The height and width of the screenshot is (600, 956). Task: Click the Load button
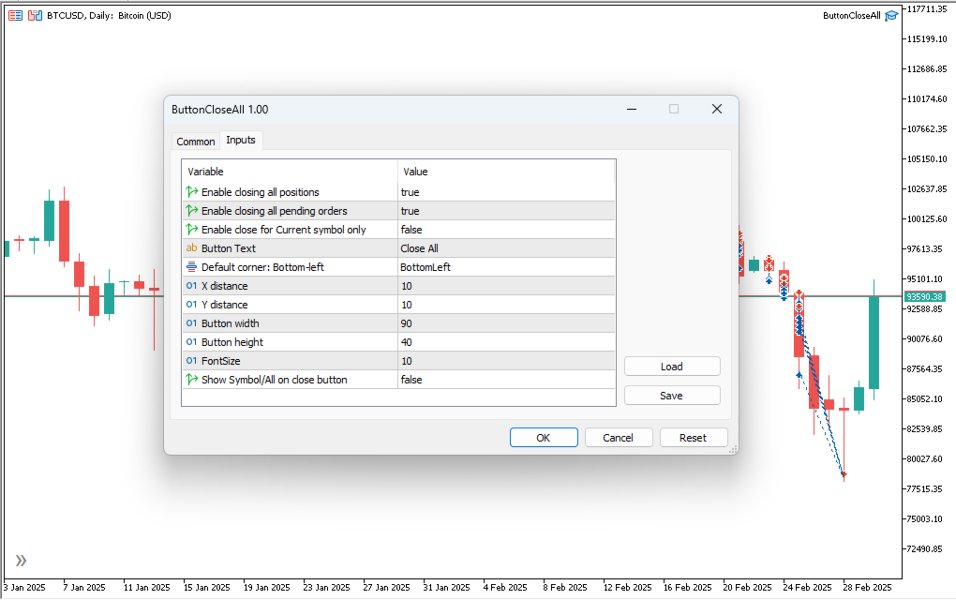(671, 366)
